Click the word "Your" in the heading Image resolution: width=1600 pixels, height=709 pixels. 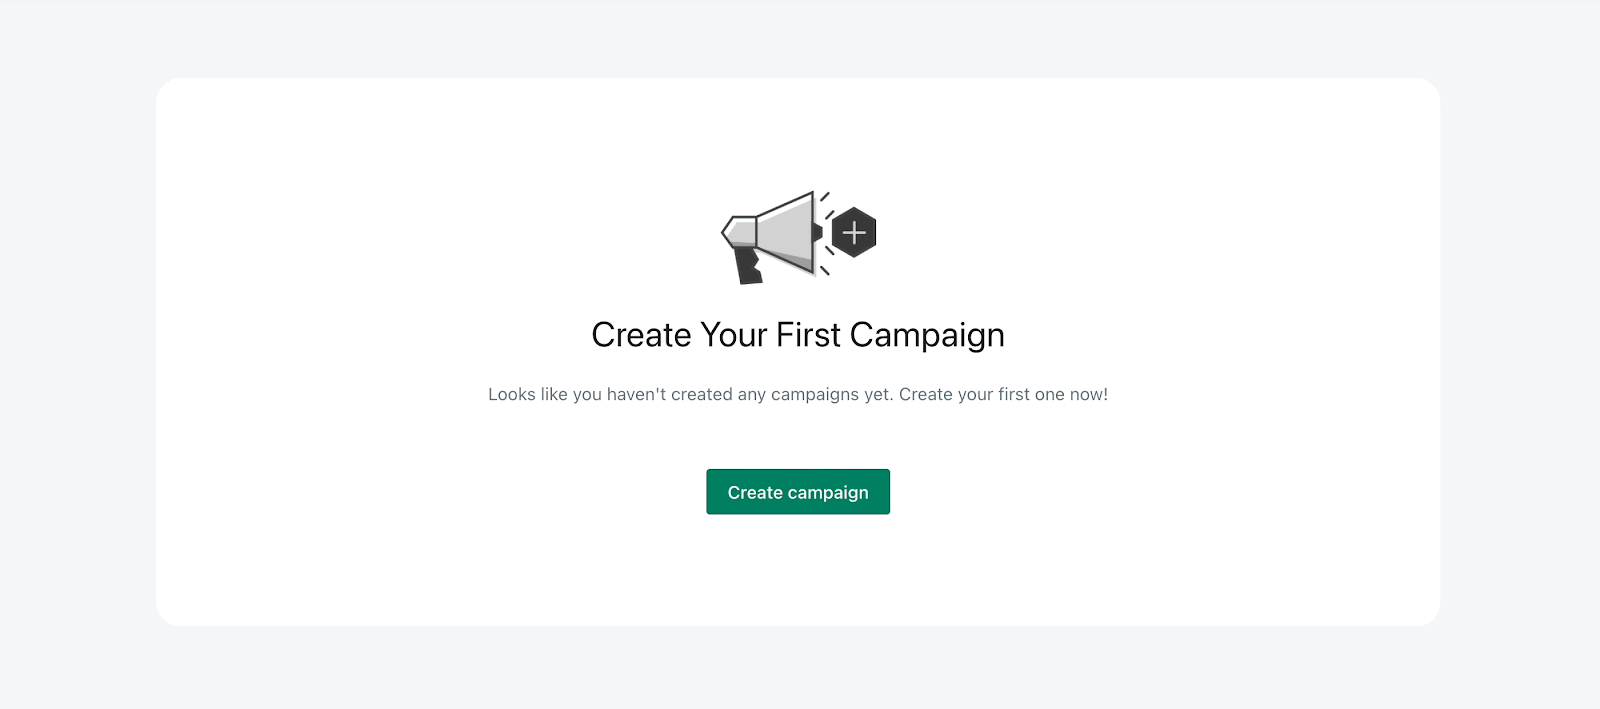(x=733, y=335)
